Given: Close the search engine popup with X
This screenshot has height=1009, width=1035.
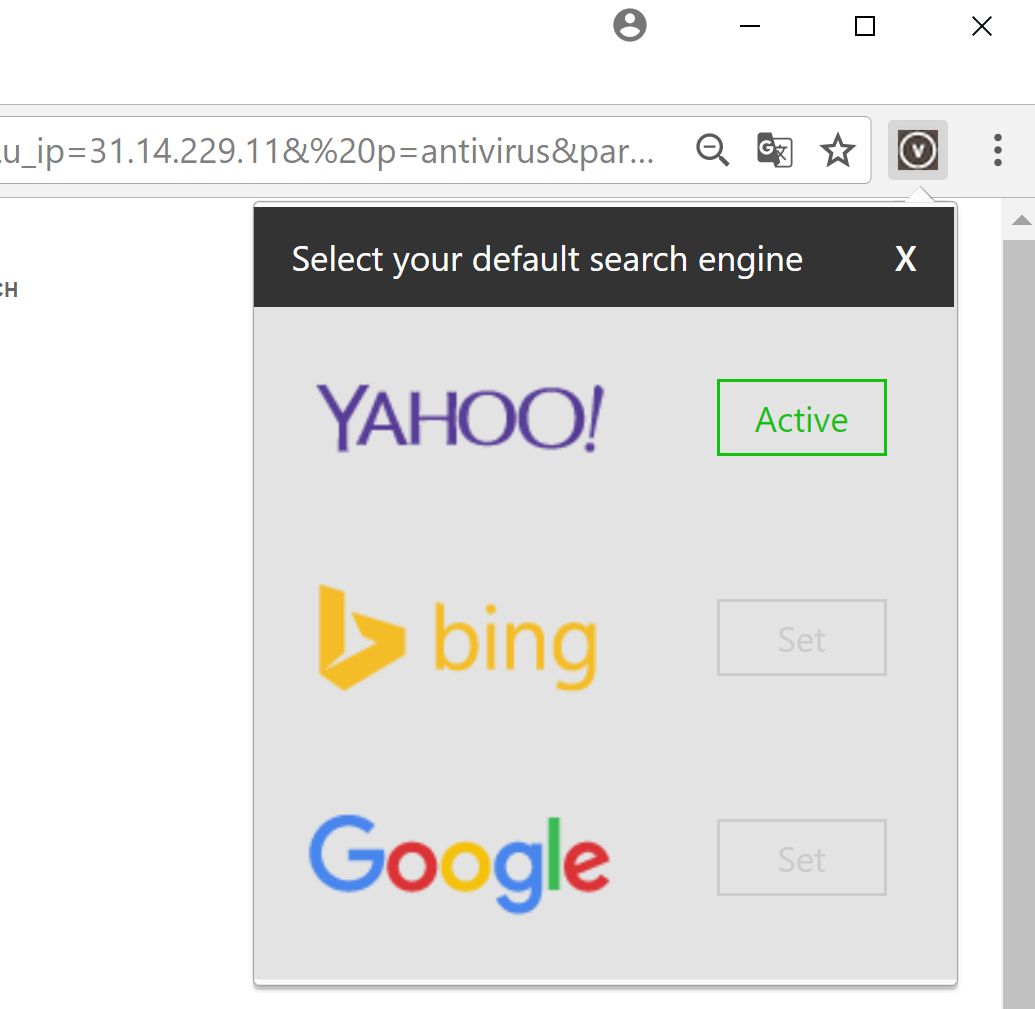Looking at the screenshot, I should pos(905,259).
